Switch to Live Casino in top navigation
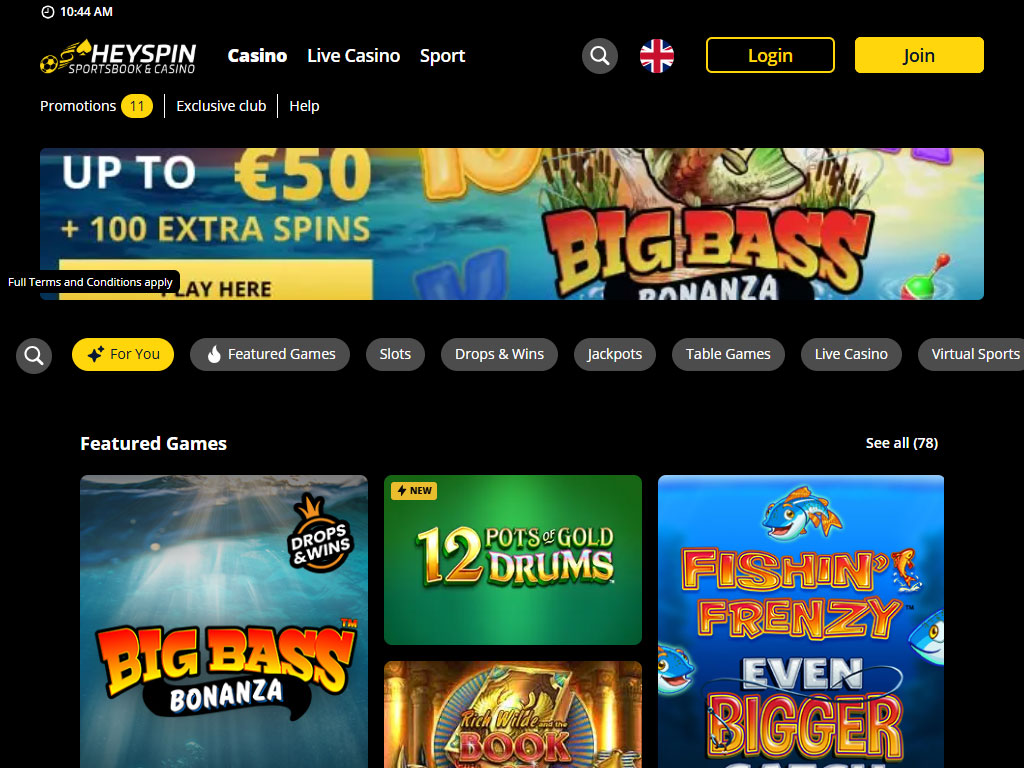The image size is (1024, 768). [x=353, y=56]
